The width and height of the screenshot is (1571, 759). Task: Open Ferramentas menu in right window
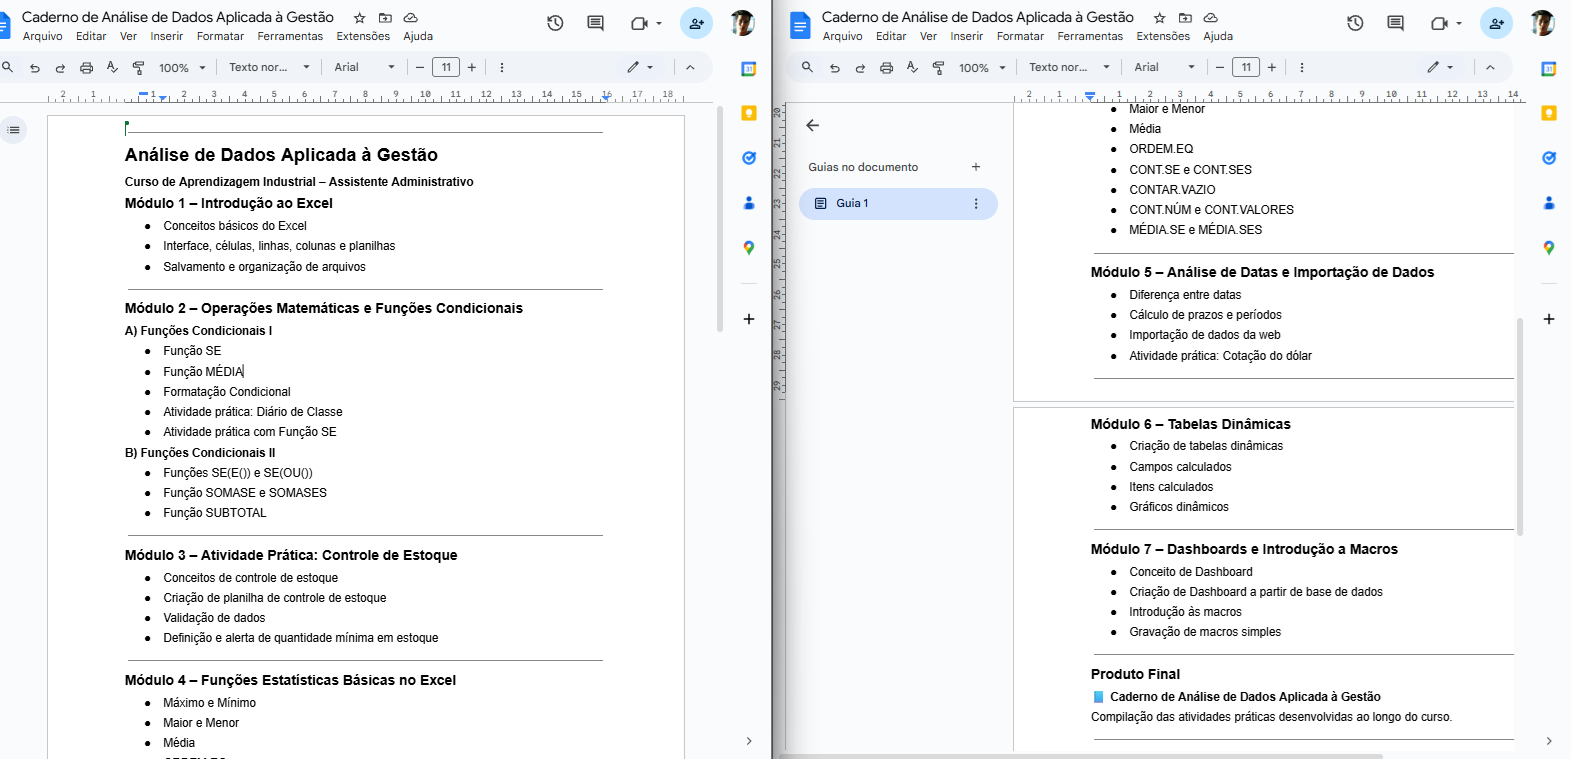[x=1090, y=36]
